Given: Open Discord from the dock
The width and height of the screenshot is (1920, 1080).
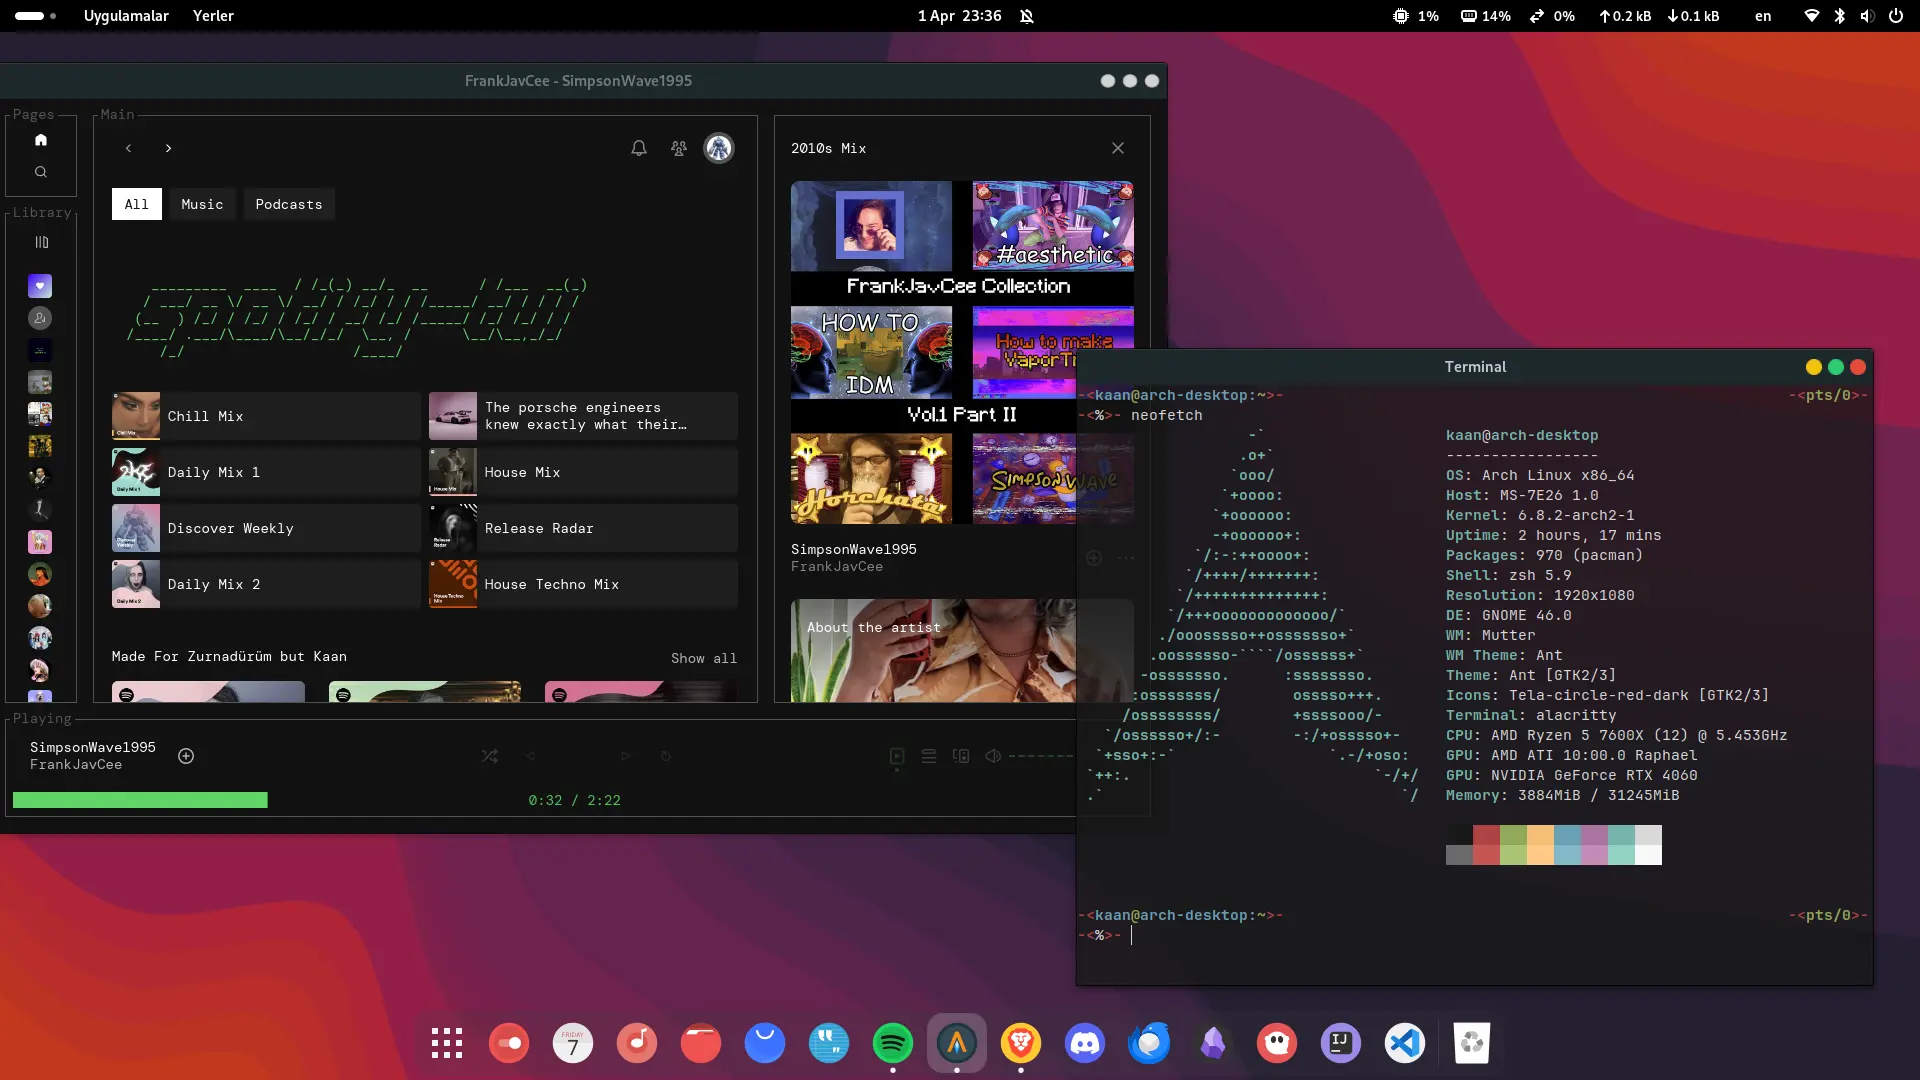Looking at the screenshot, I should pyautogui.click(x=1085, y=1043).
